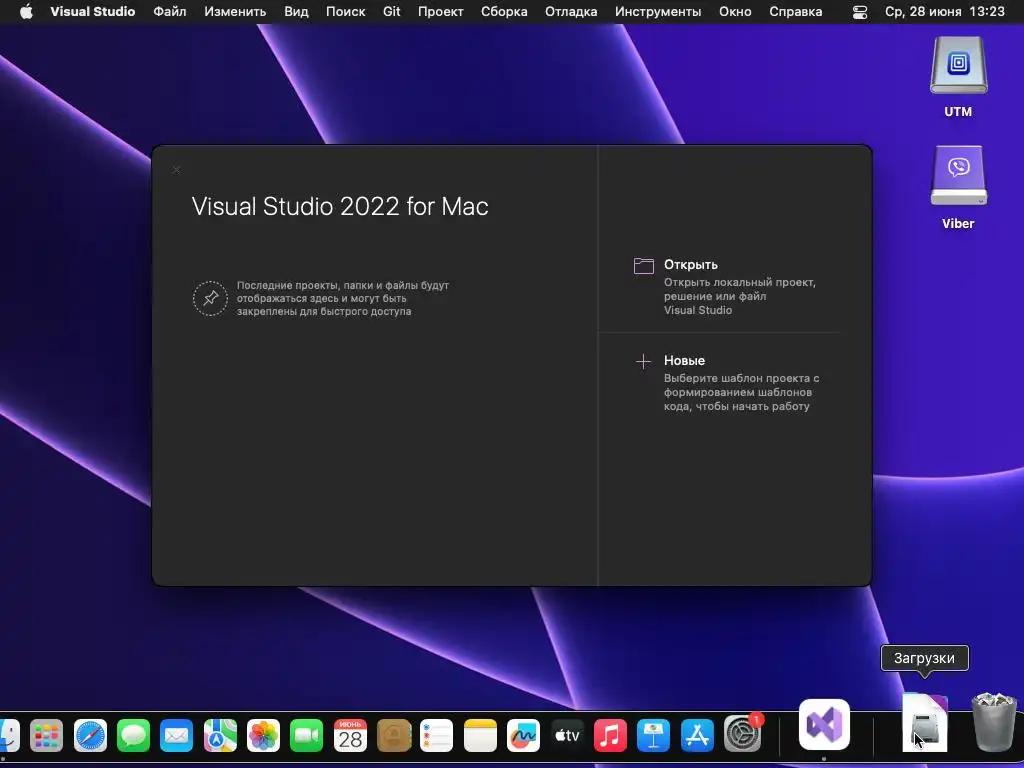Image resolution: width=1024 pixels, height=768 pixels.
Task: Open Control Center in menu bar
Action: pos(860,12)
